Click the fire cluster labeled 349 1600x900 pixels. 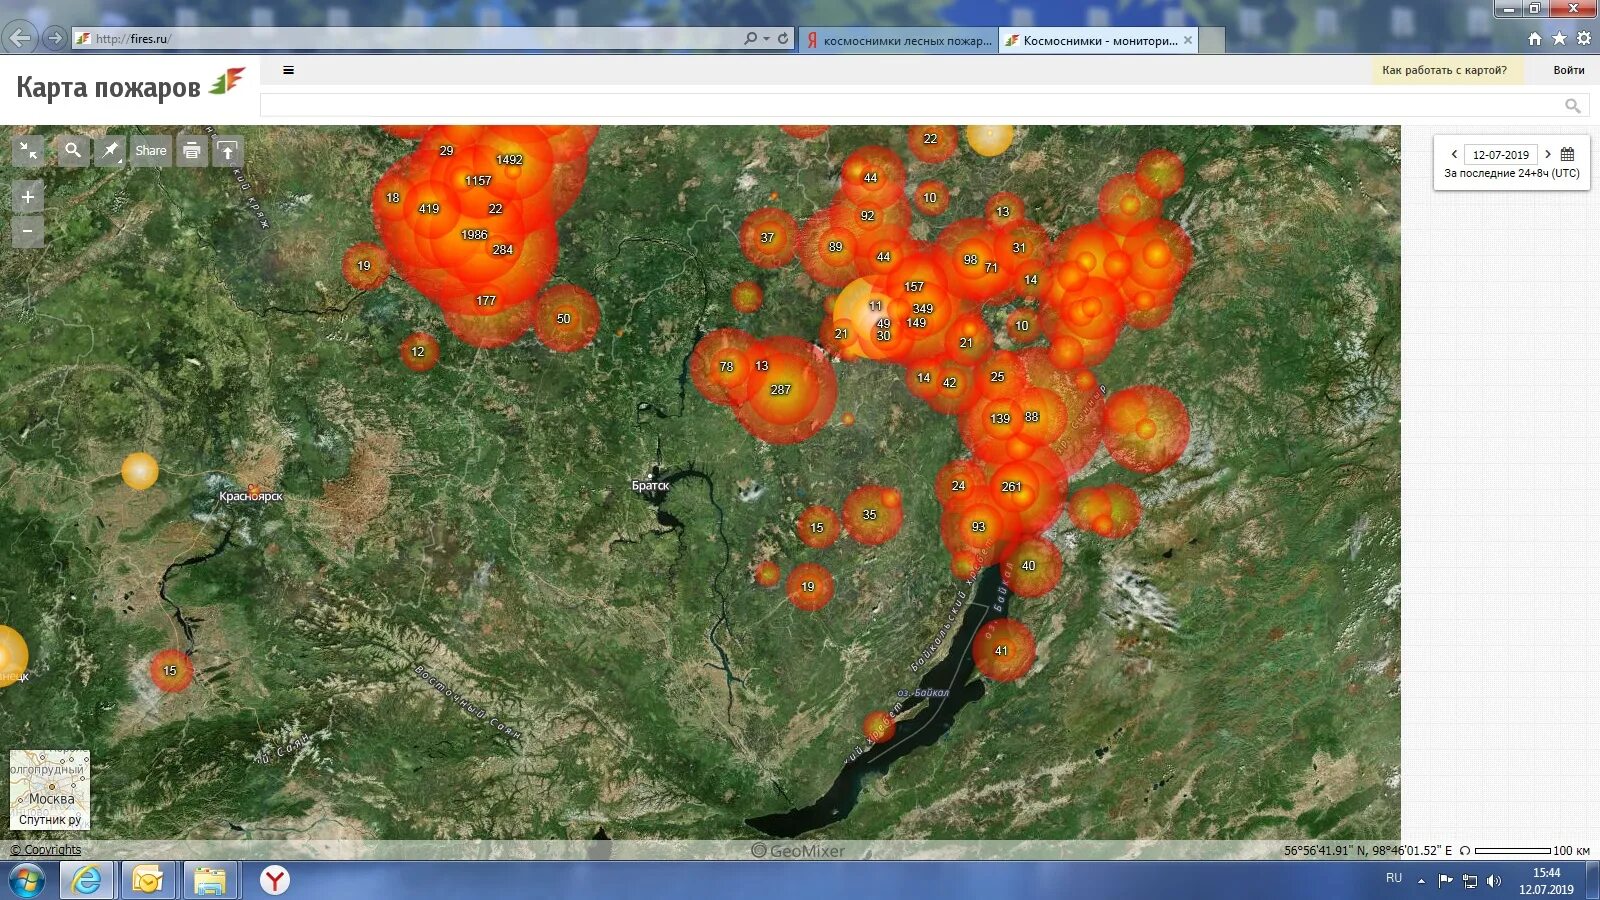pyautogui.click(x=923, y=309)
